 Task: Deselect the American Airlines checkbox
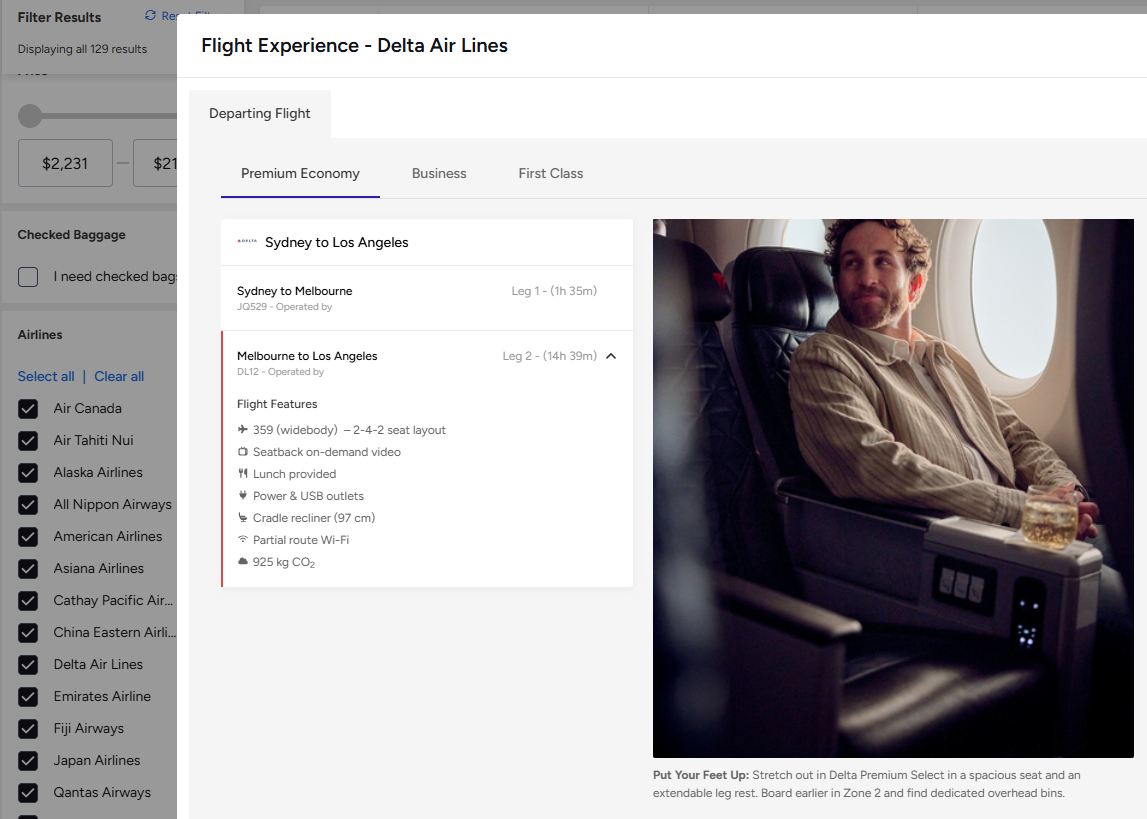coord(28,537)
